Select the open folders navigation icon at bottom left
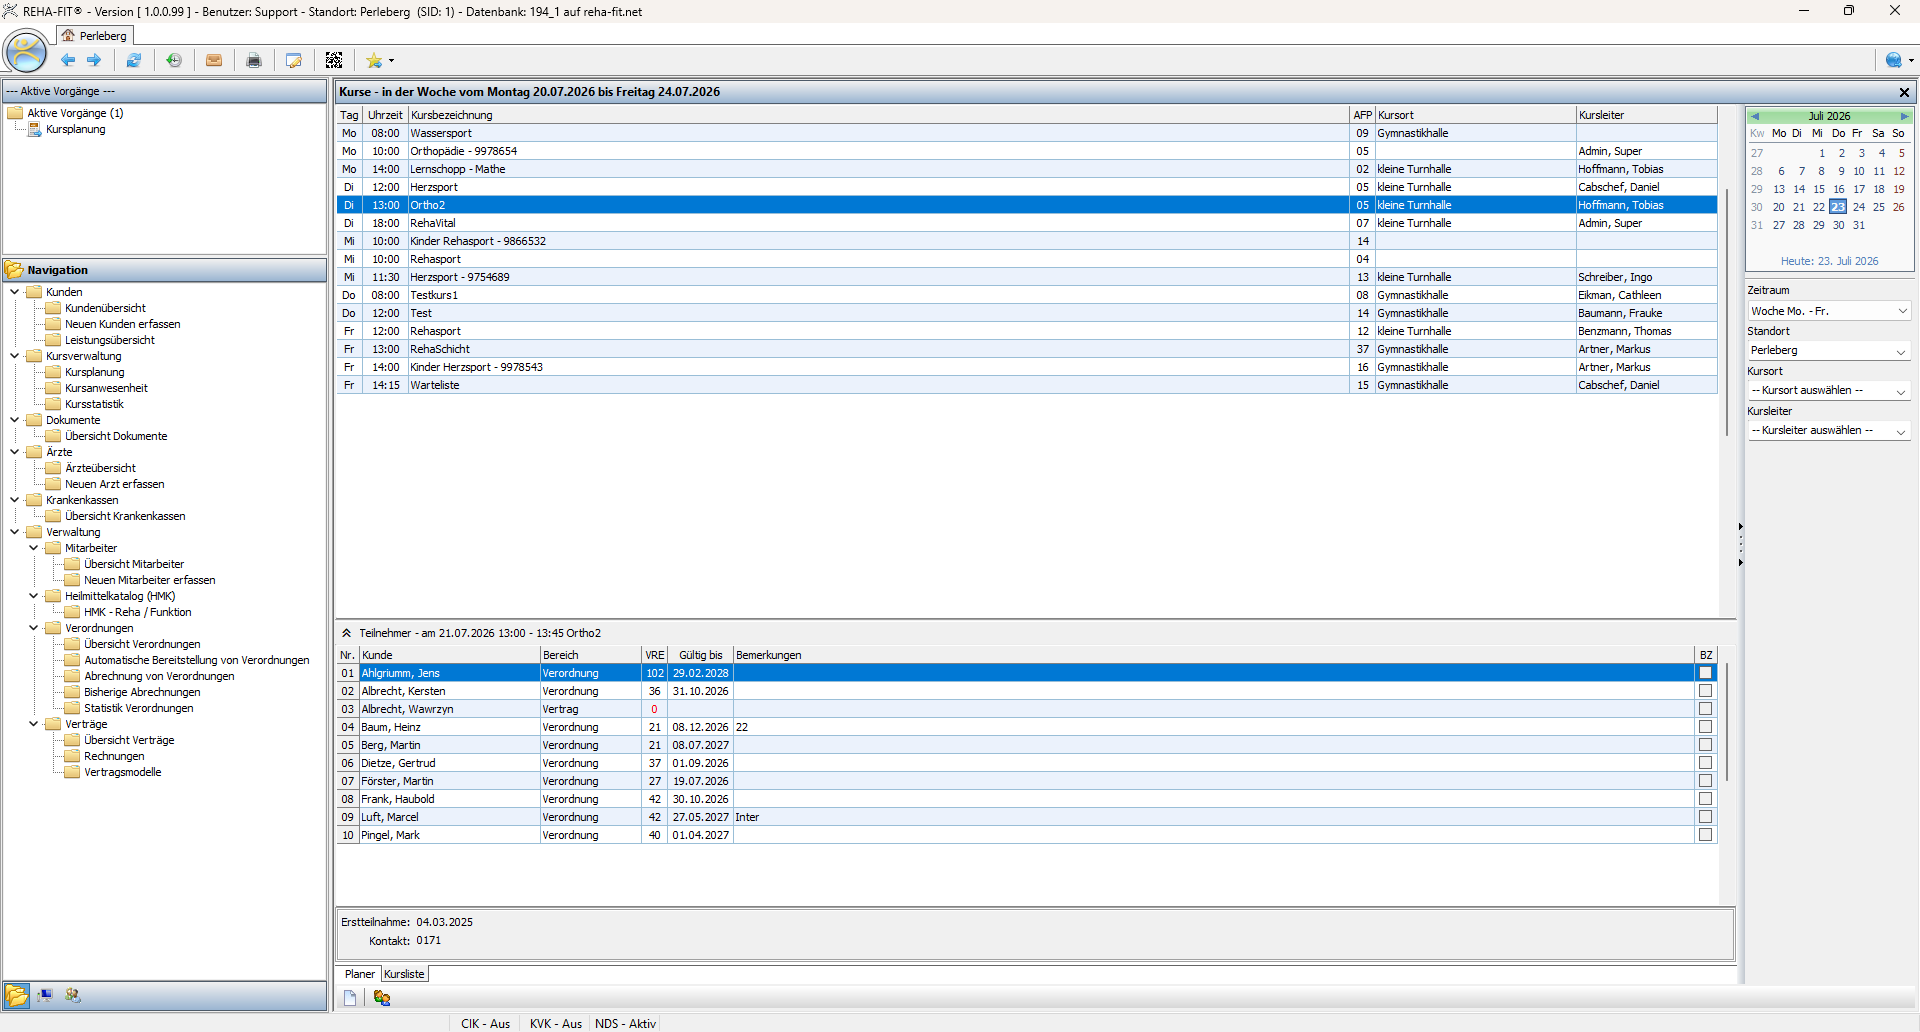 point(17,996)
